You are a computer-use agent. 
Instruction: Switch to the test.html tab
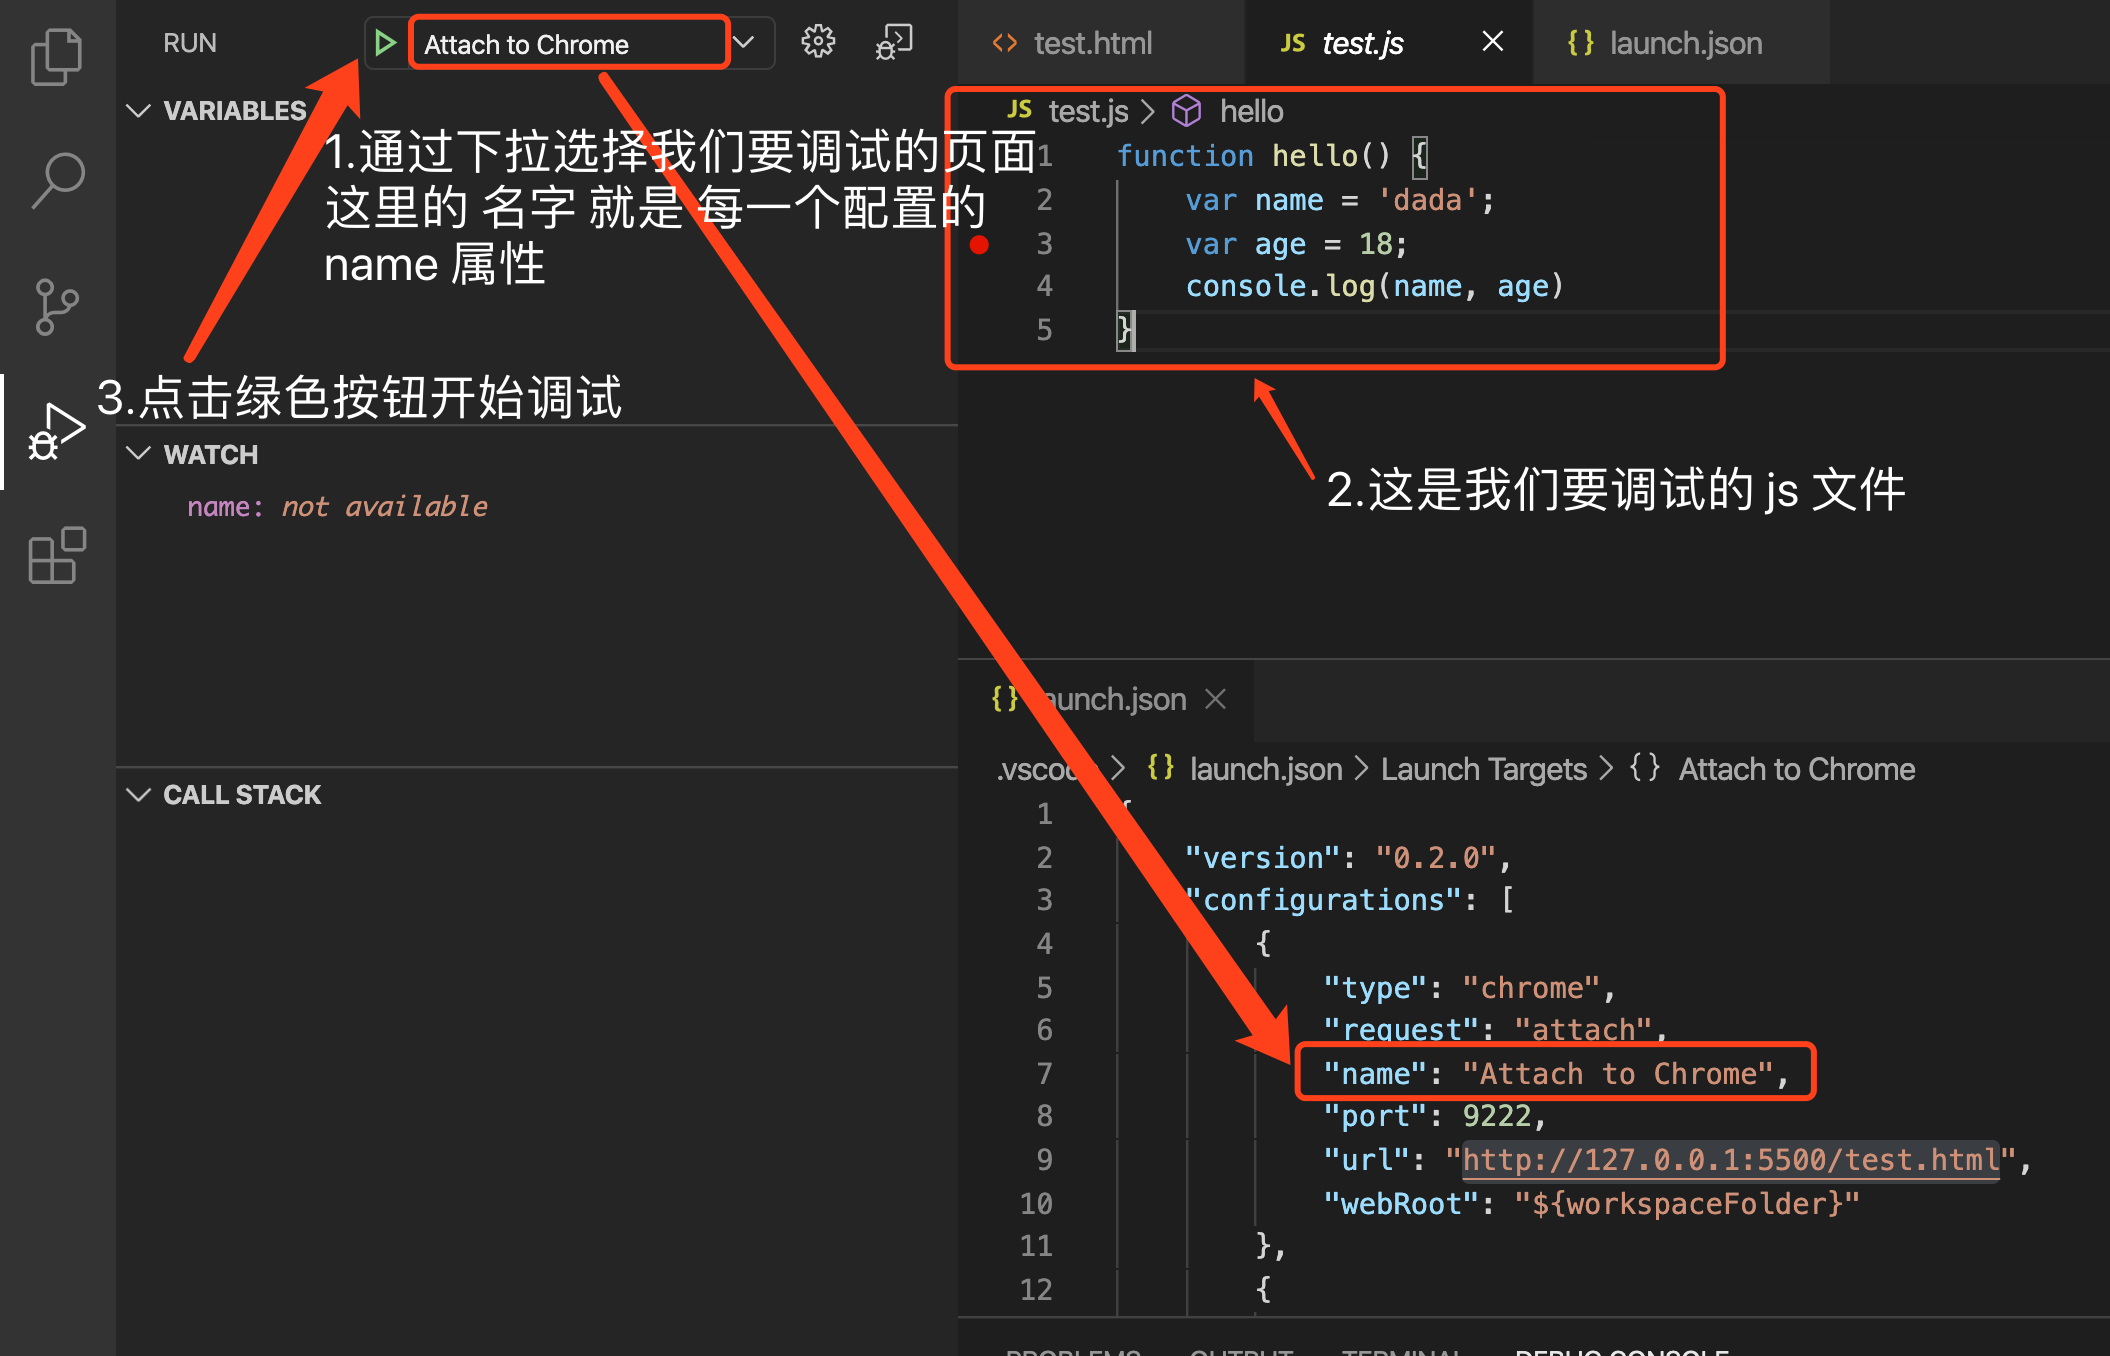pos(1091,43)
